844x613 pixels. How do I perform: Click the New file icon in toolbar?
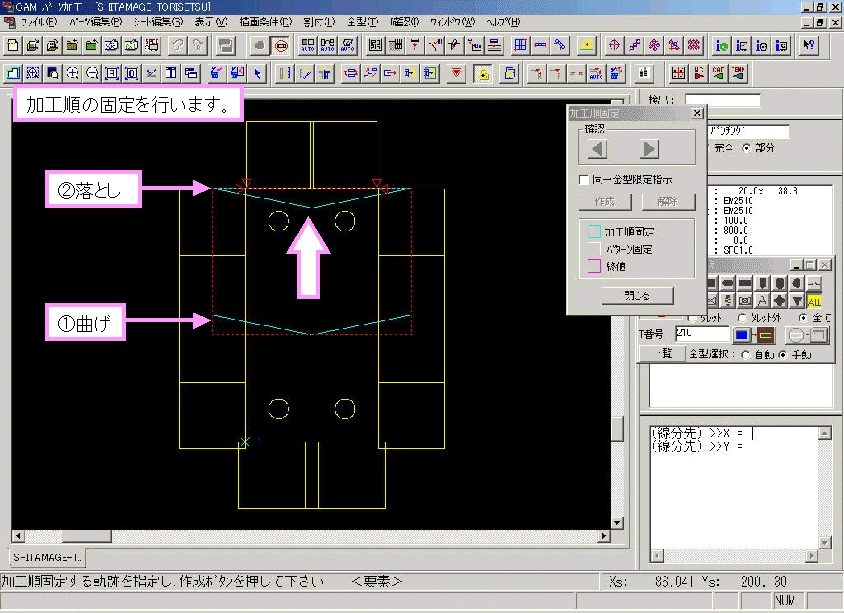[x=13, y=46]
